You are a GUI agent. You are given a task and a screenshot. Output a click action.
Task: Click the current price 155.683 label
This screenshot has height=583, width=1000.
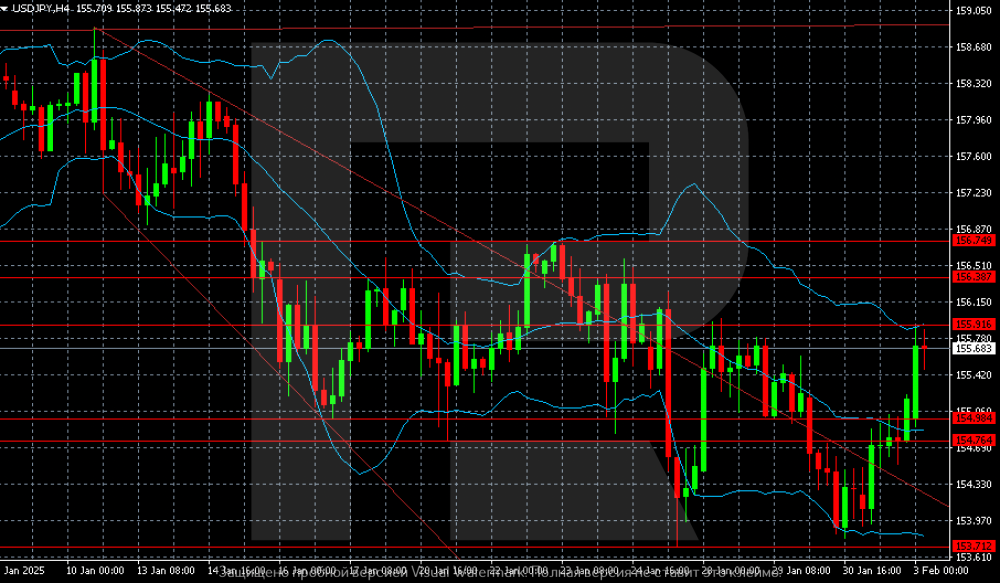pos(973,348)
